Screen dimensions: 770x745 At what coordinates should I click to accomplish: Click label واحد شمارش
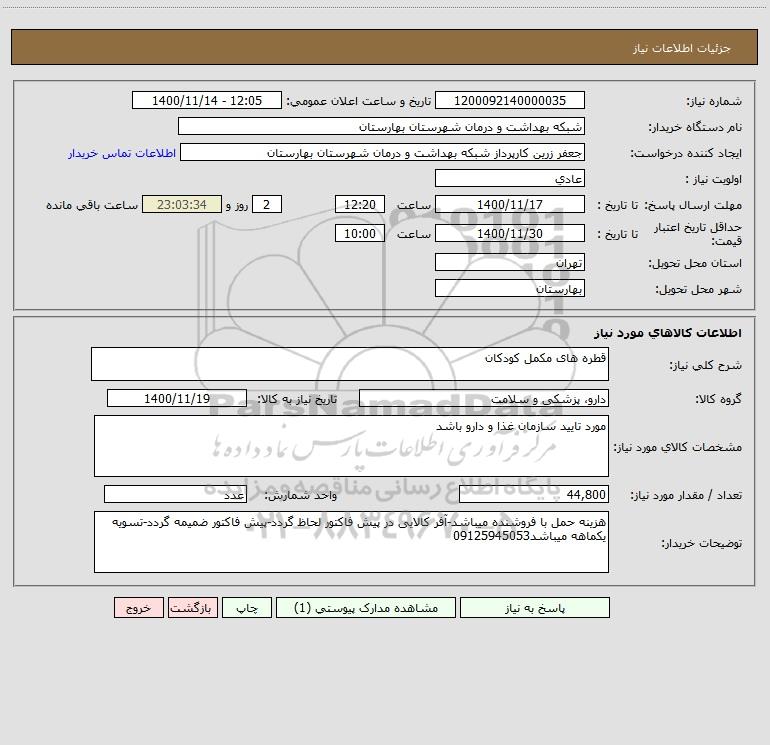(x=301, y=495)
